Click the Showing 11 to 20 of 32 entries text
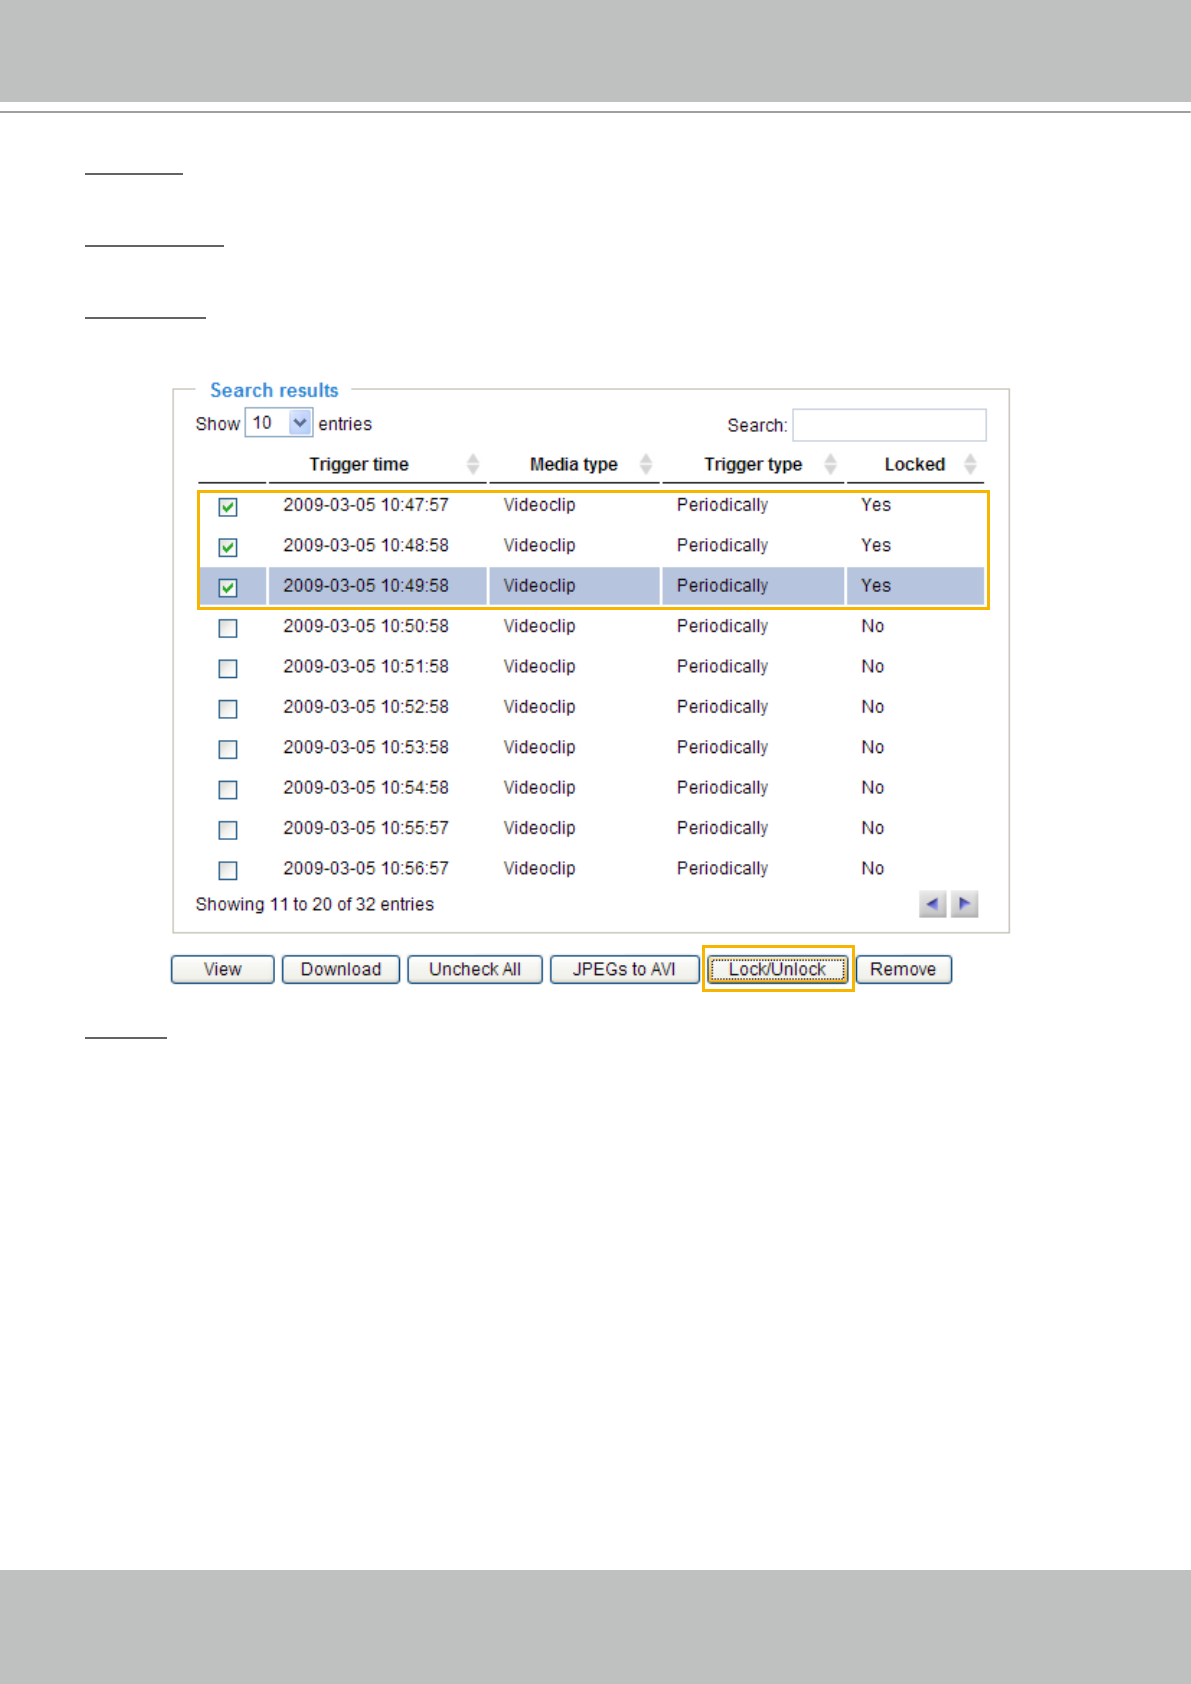Screen dimensions: 1191x1684 point(315,904)
